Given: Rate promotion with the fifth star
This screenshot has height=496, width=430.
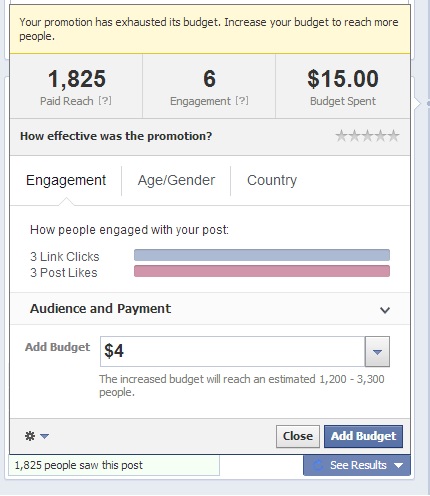Looking at the screenshot, I should tap(393, 136).
